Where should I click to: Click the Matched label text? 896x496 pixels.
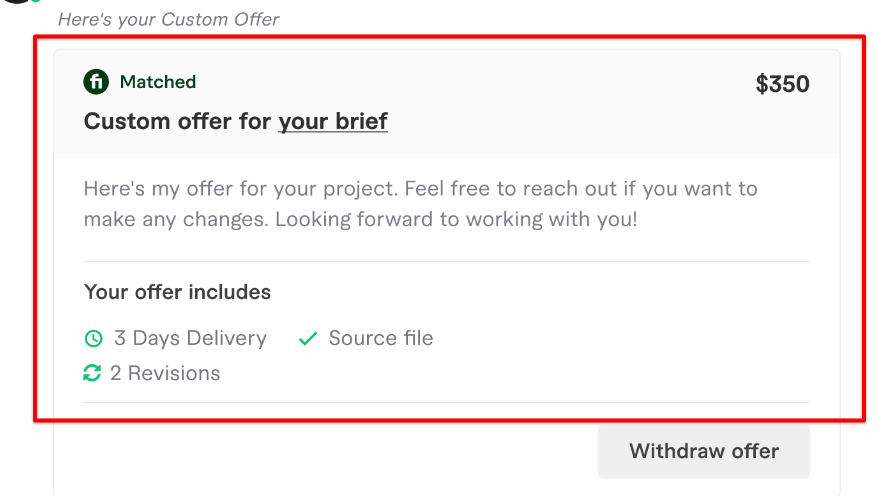pos(158,82)
